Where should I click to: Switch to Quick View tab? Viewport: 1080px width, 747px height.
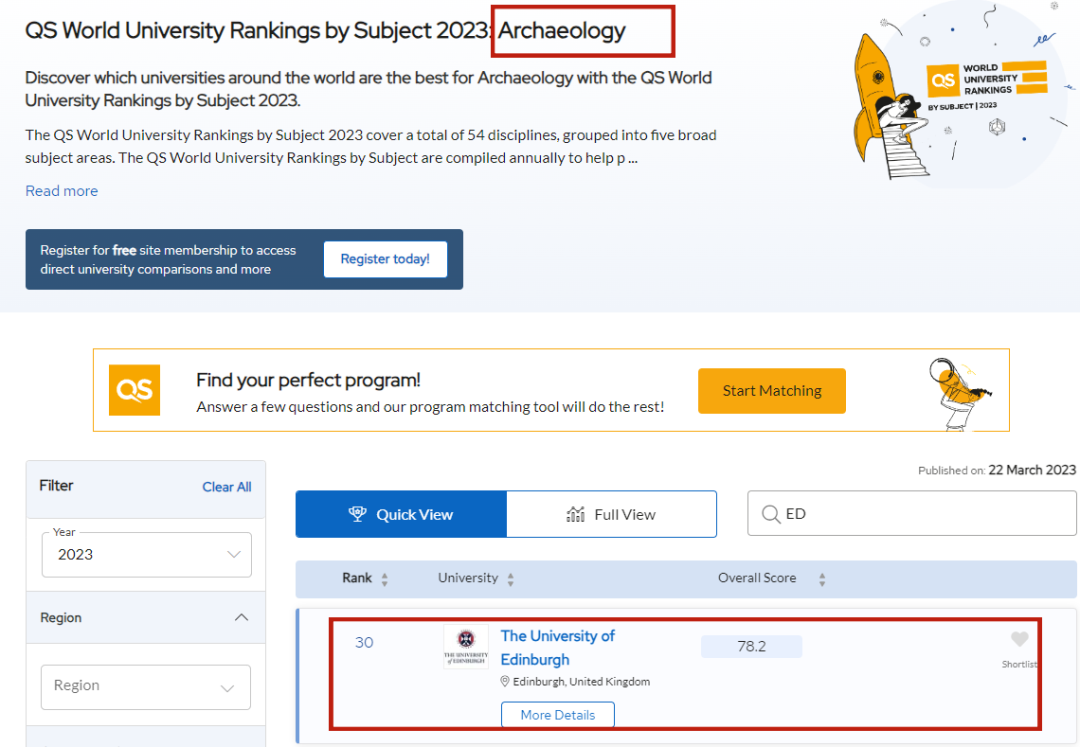[402, 514]
